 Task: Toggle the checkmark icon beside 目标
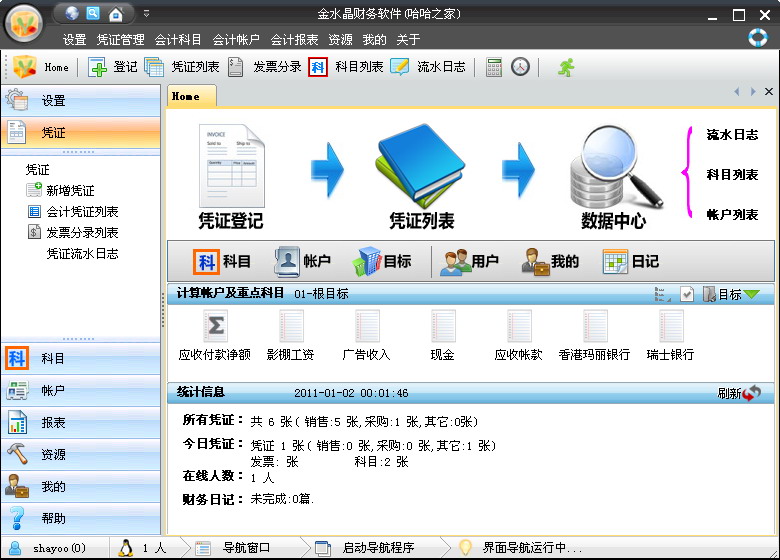click(686, 294)
